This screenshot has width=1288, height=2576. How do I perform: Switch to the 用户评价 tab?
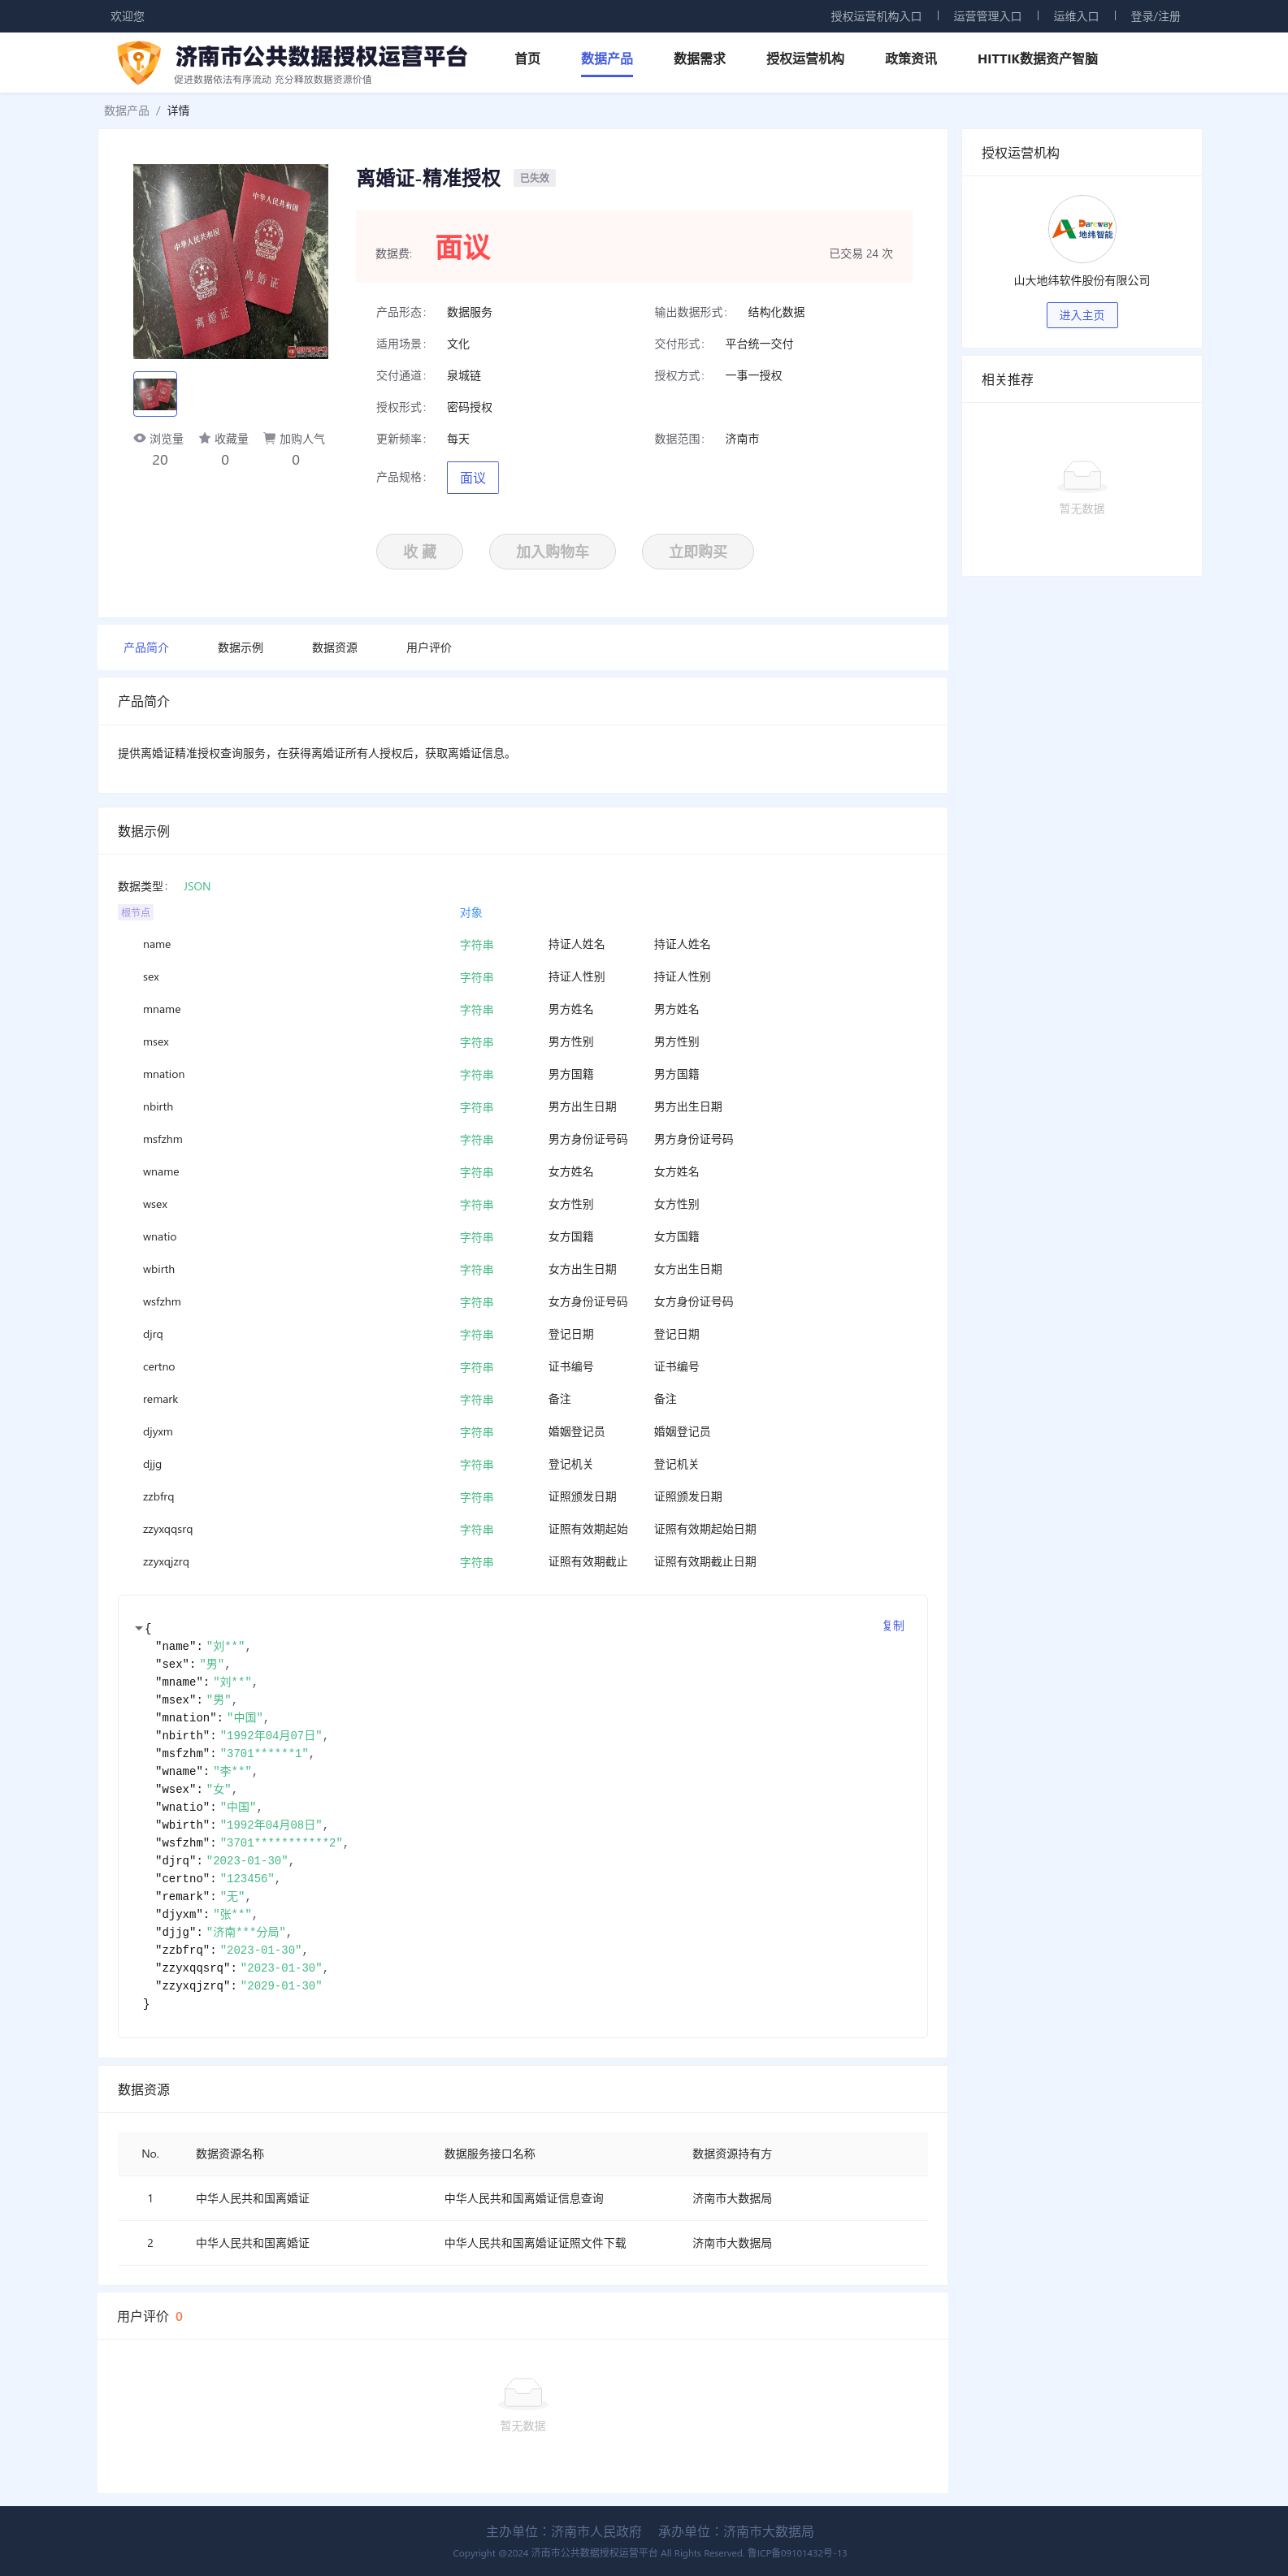click(x=428, y=648)
